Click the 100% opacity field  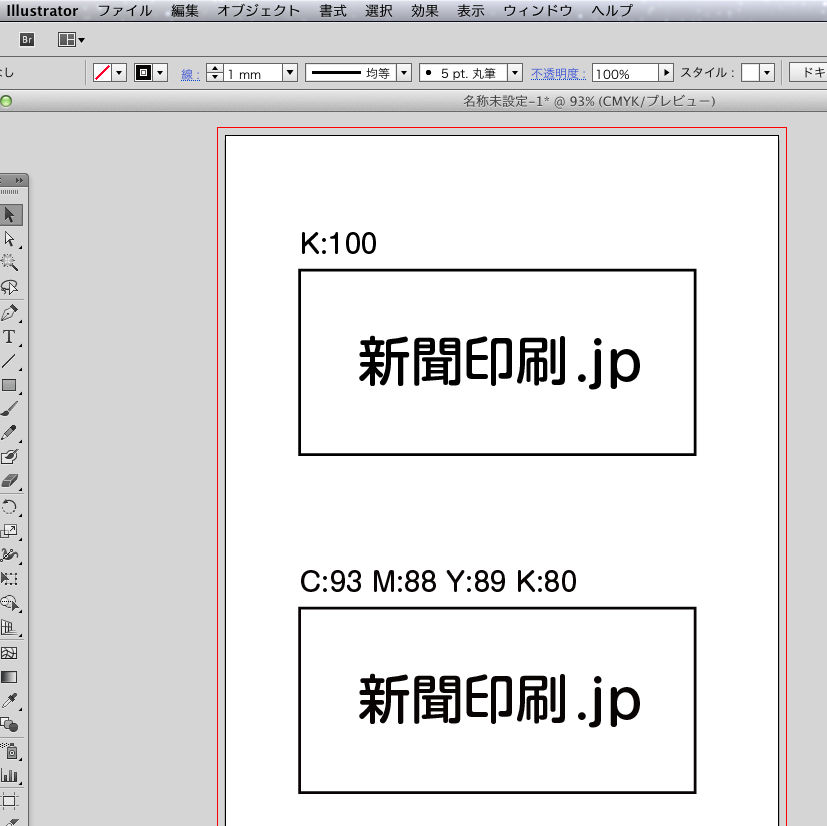(626, 73)
